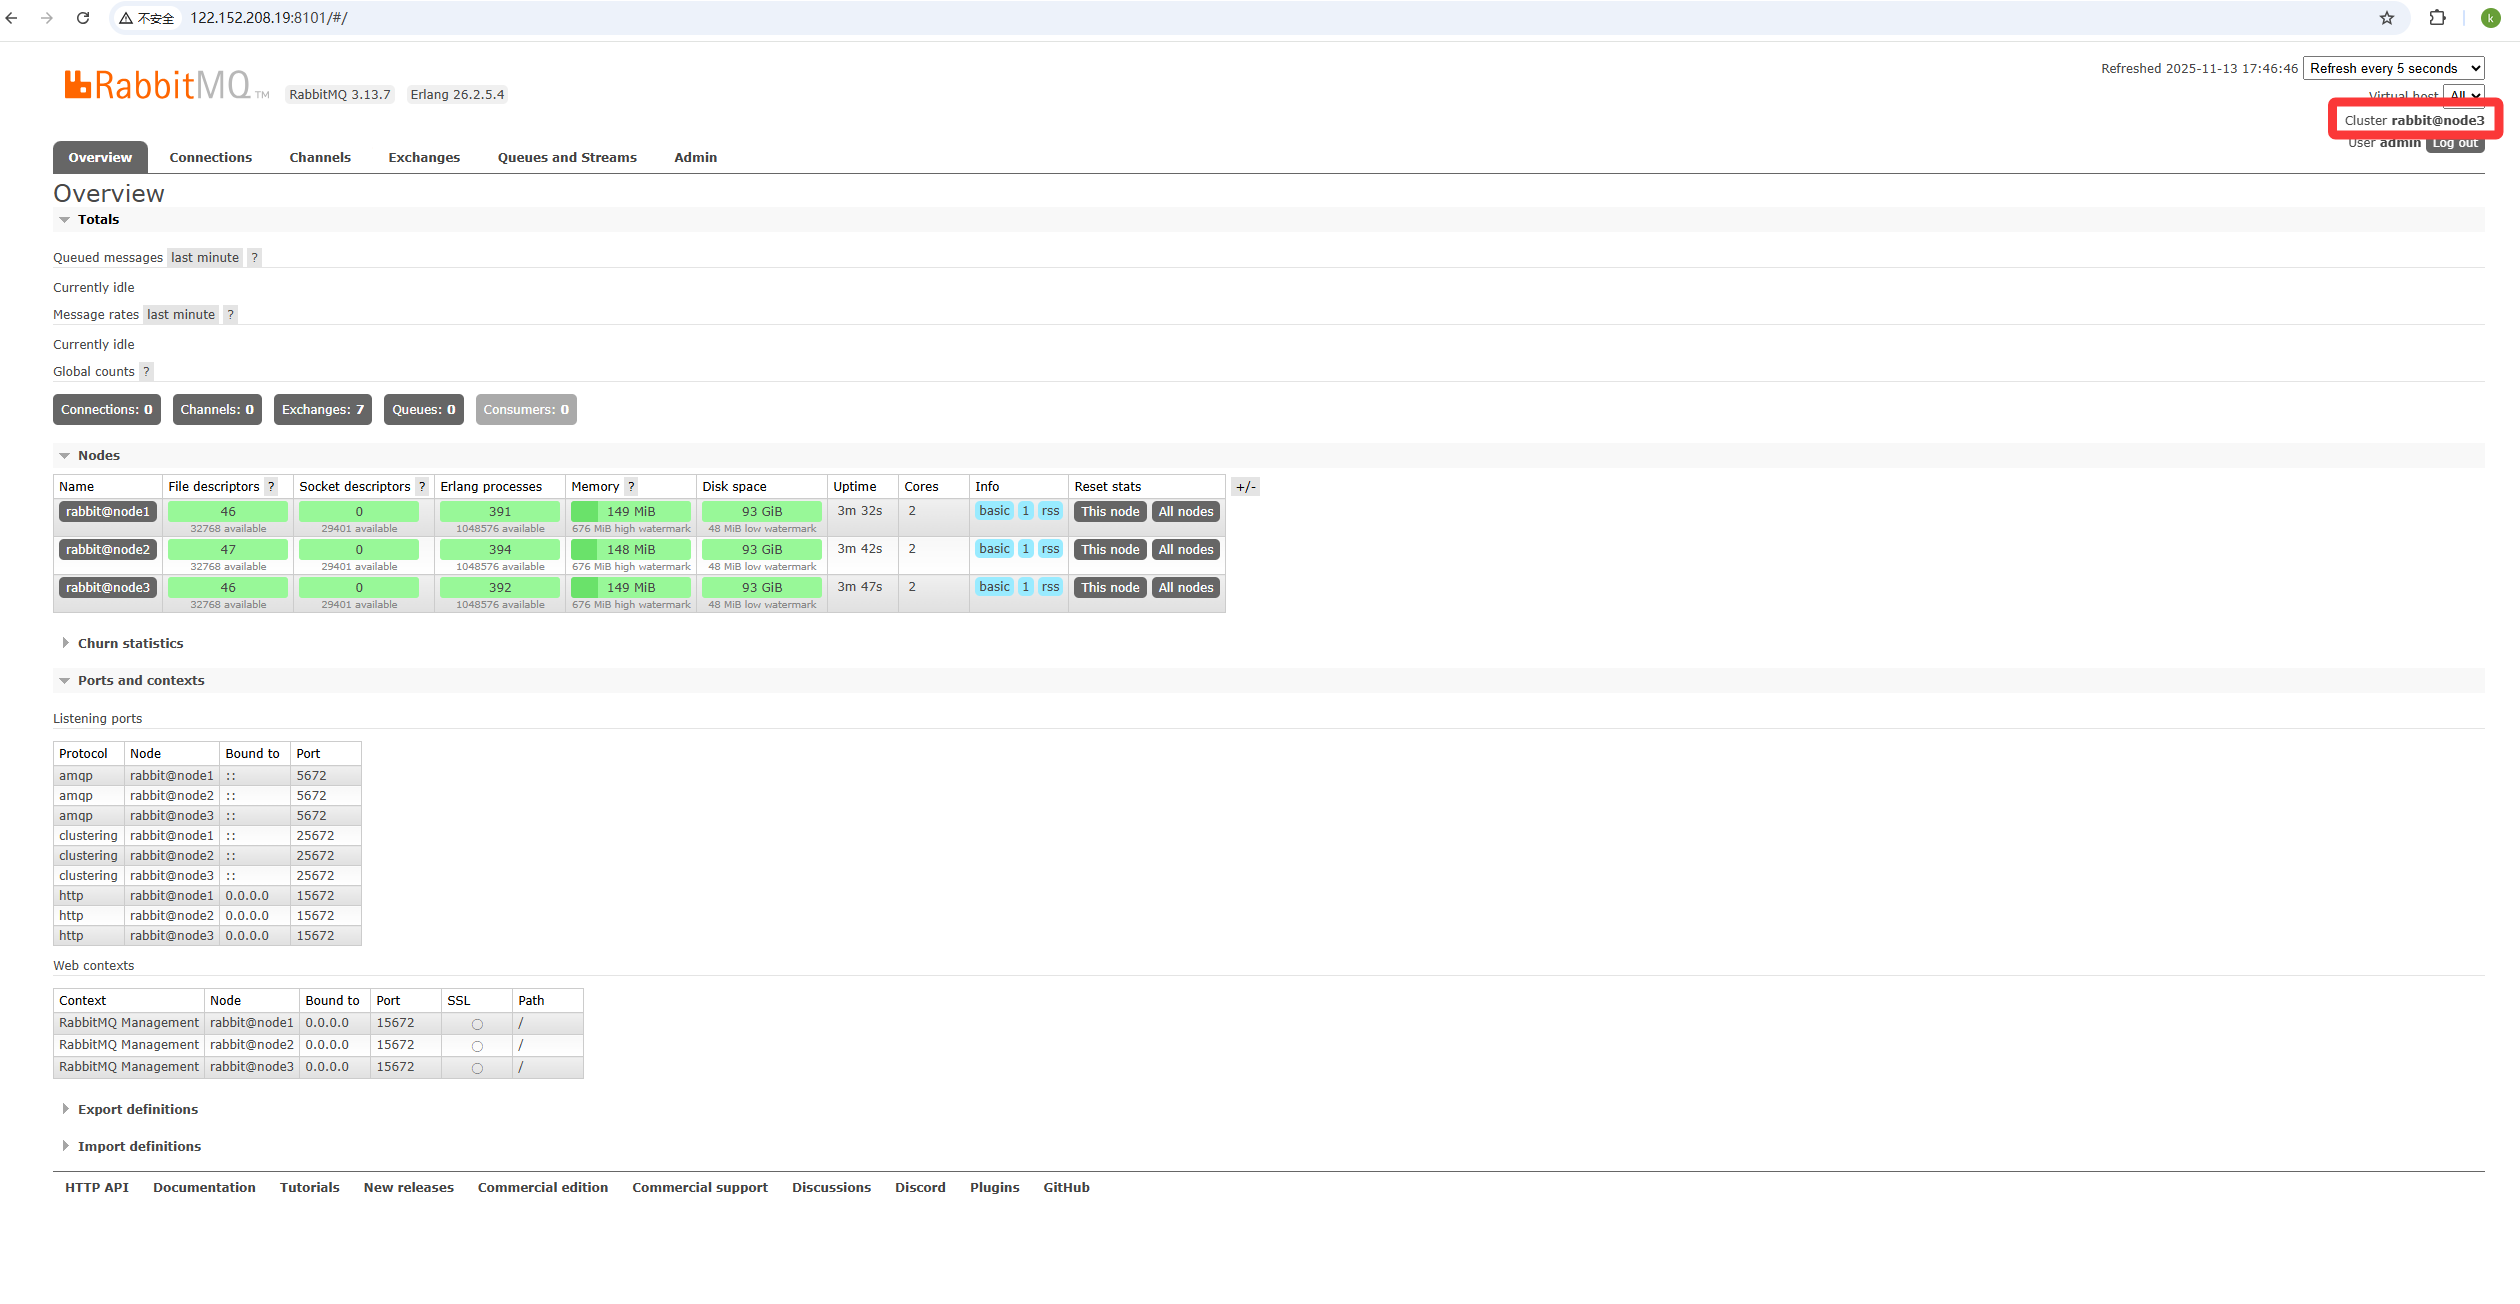This screenshot has width=2520, height=1304.
Task: Click Memory bar for rabbit@node1
Action: point(631,511)
